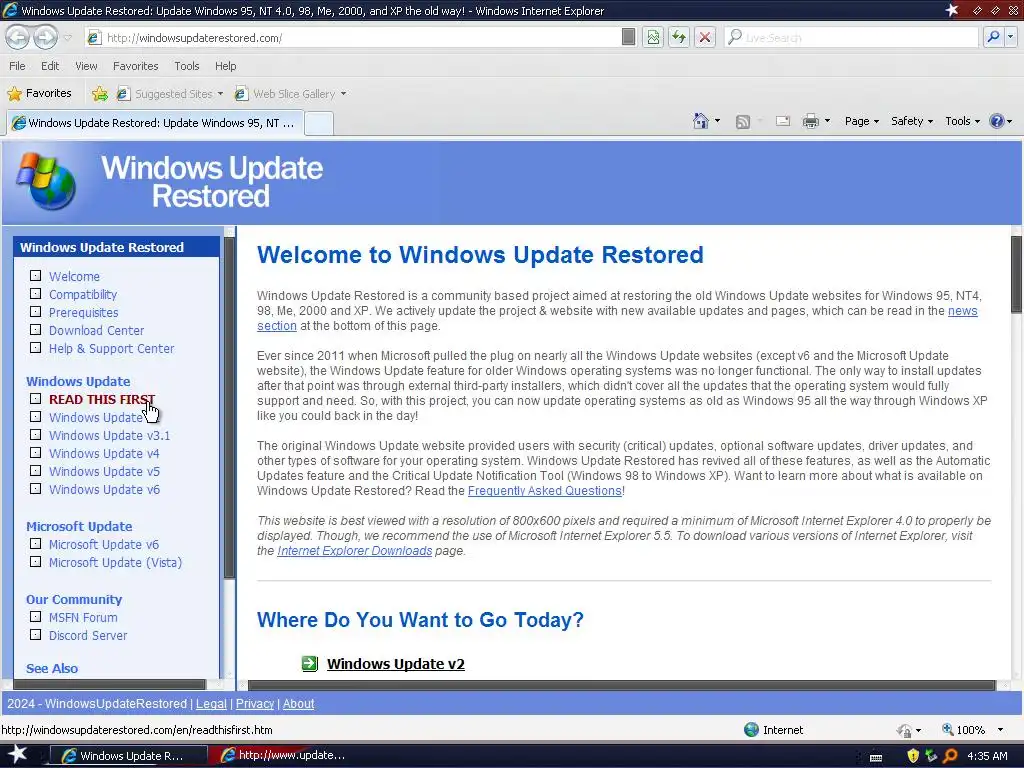Open the Windows Update v2 heading link
The height and width of the screenshot is (768, 1024).
[x=396, y=664]
